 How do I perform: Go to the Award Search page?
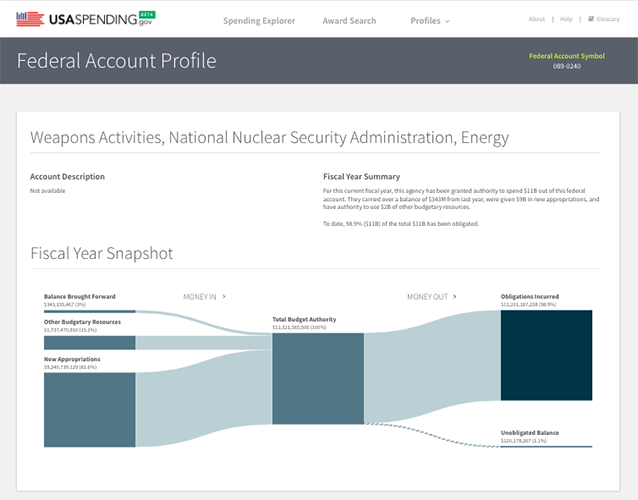pyautogui.click(x=349, y=21)
